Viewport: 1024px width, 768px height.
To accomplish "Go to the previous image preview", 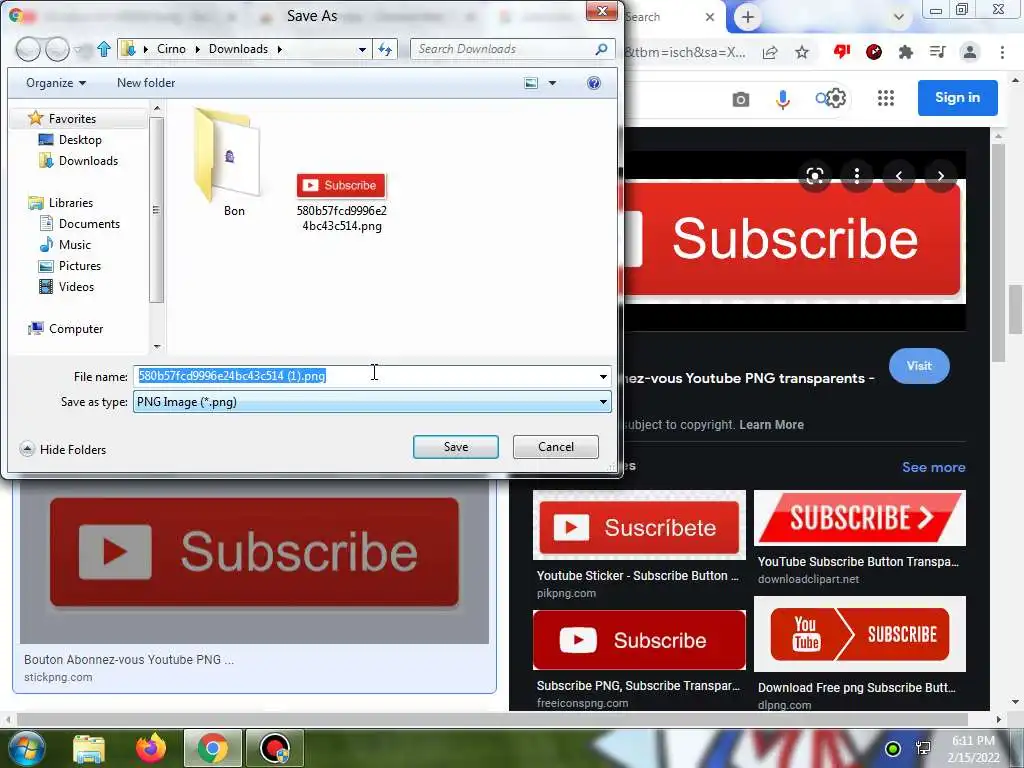I will 899,176.
